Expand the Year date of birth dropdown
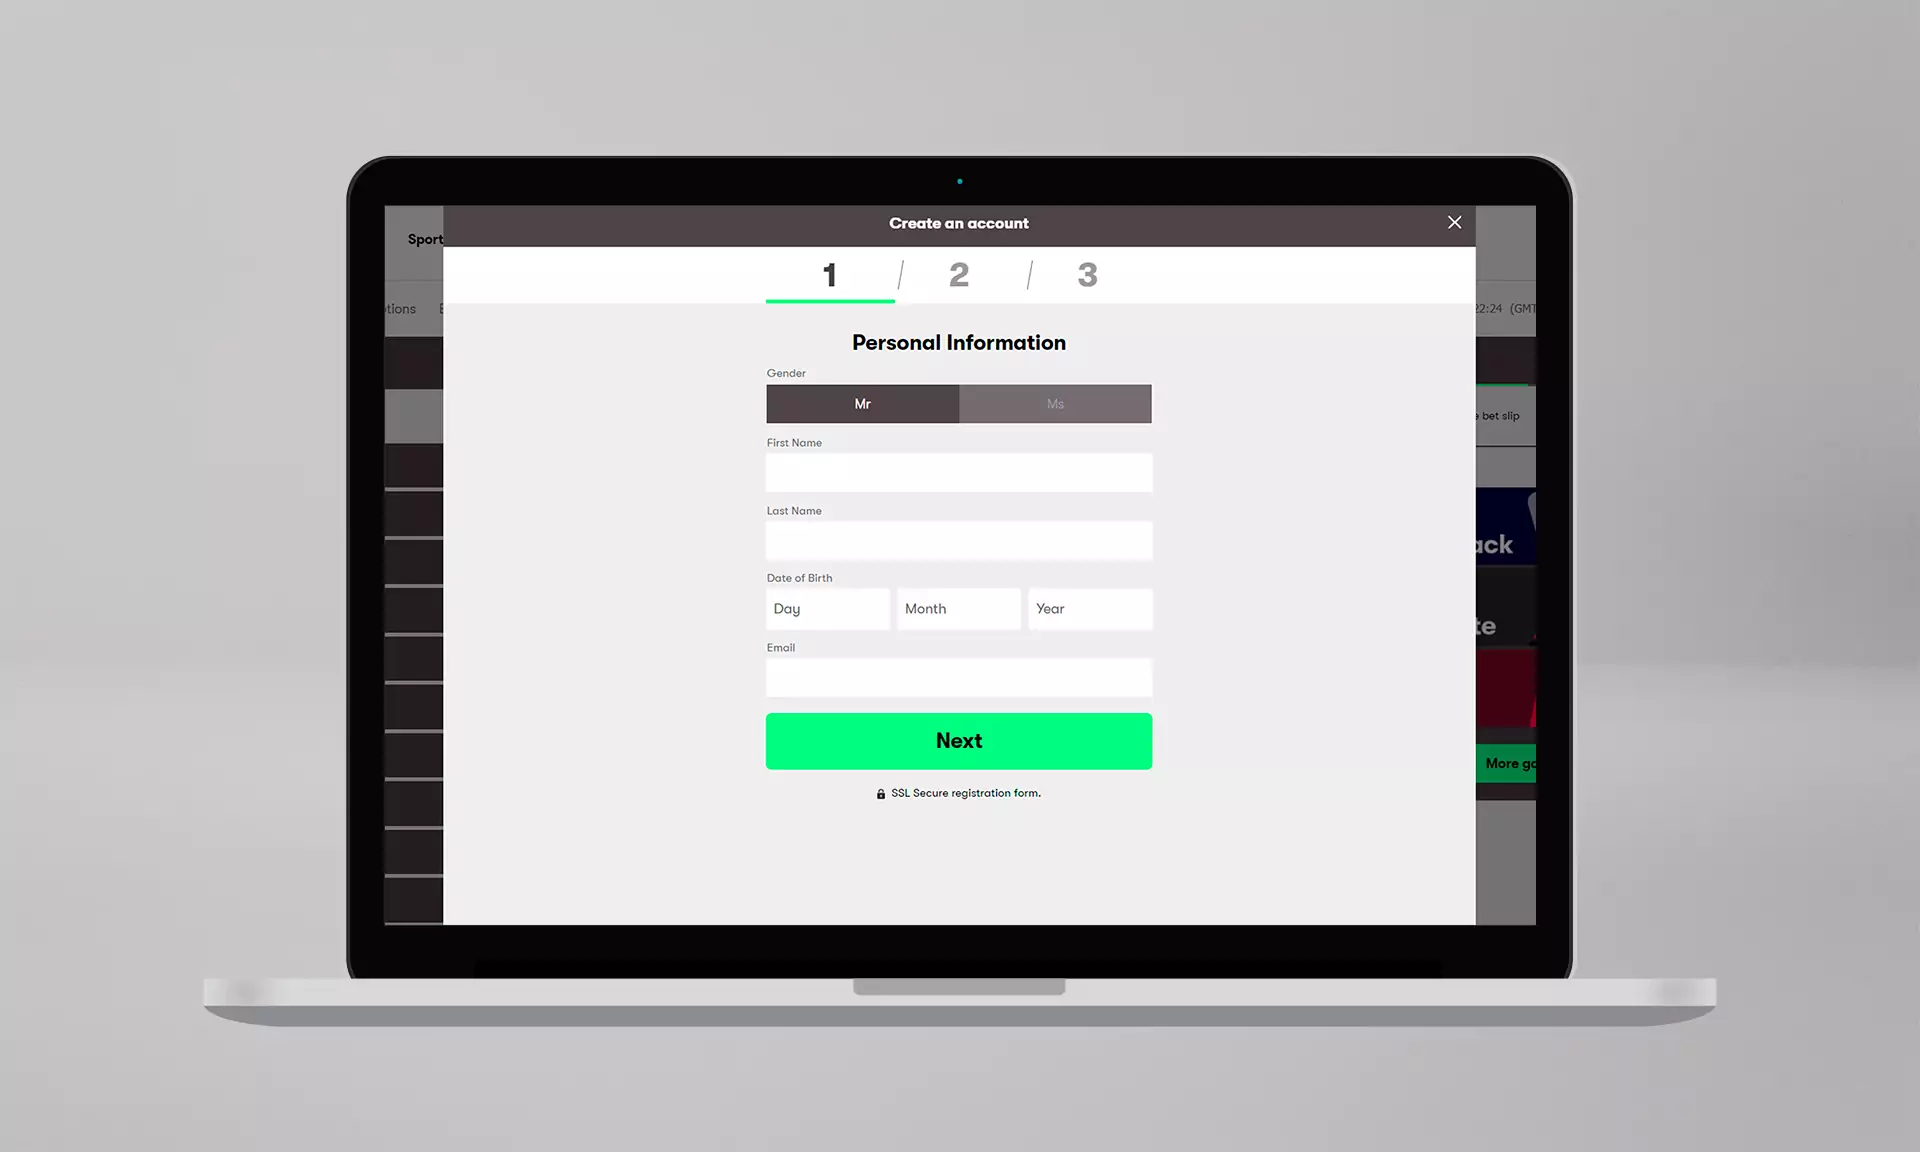Viewport: 1920px width, 1152px height. pos(1090,608)
